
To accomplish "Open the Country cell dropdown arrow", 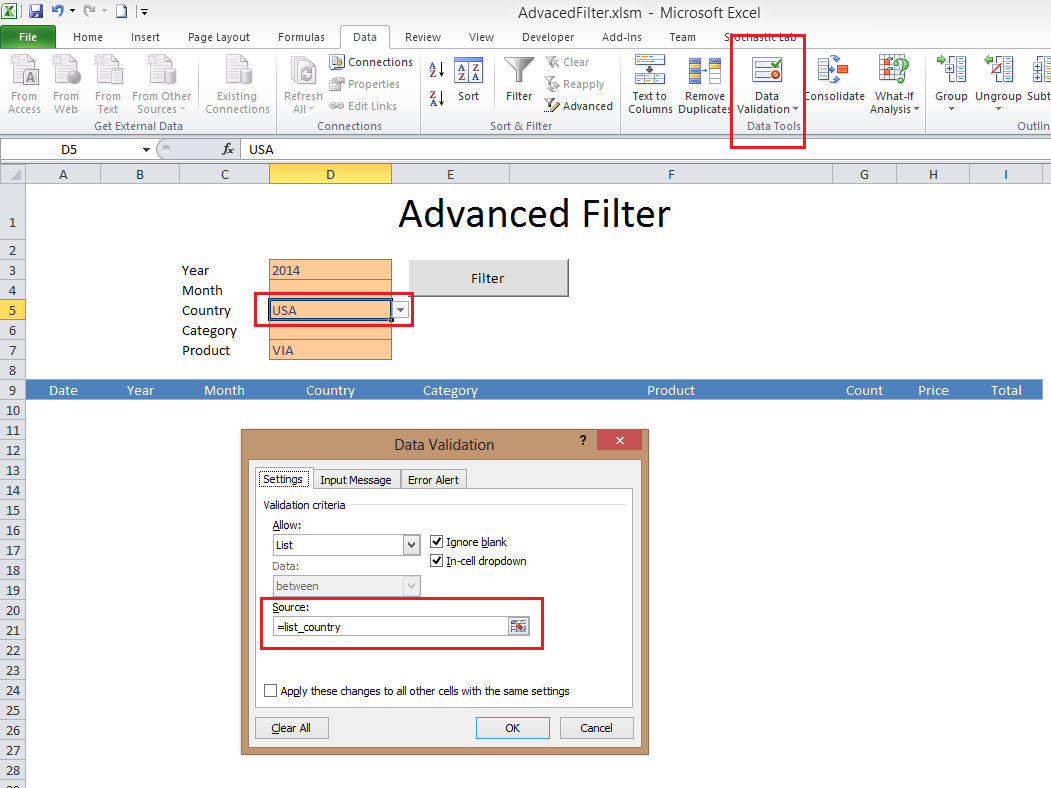I will [x=400, y=310].
